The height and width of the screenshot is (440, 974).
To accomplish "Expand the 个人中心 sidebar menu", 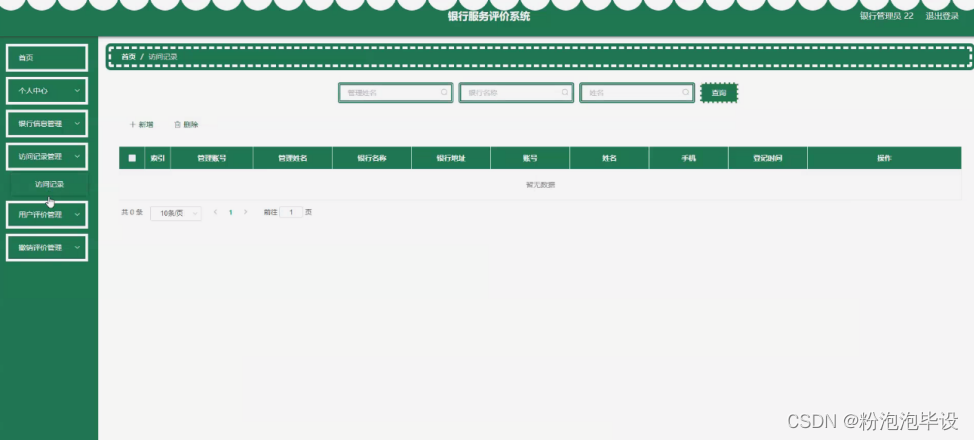I will 47,91.
